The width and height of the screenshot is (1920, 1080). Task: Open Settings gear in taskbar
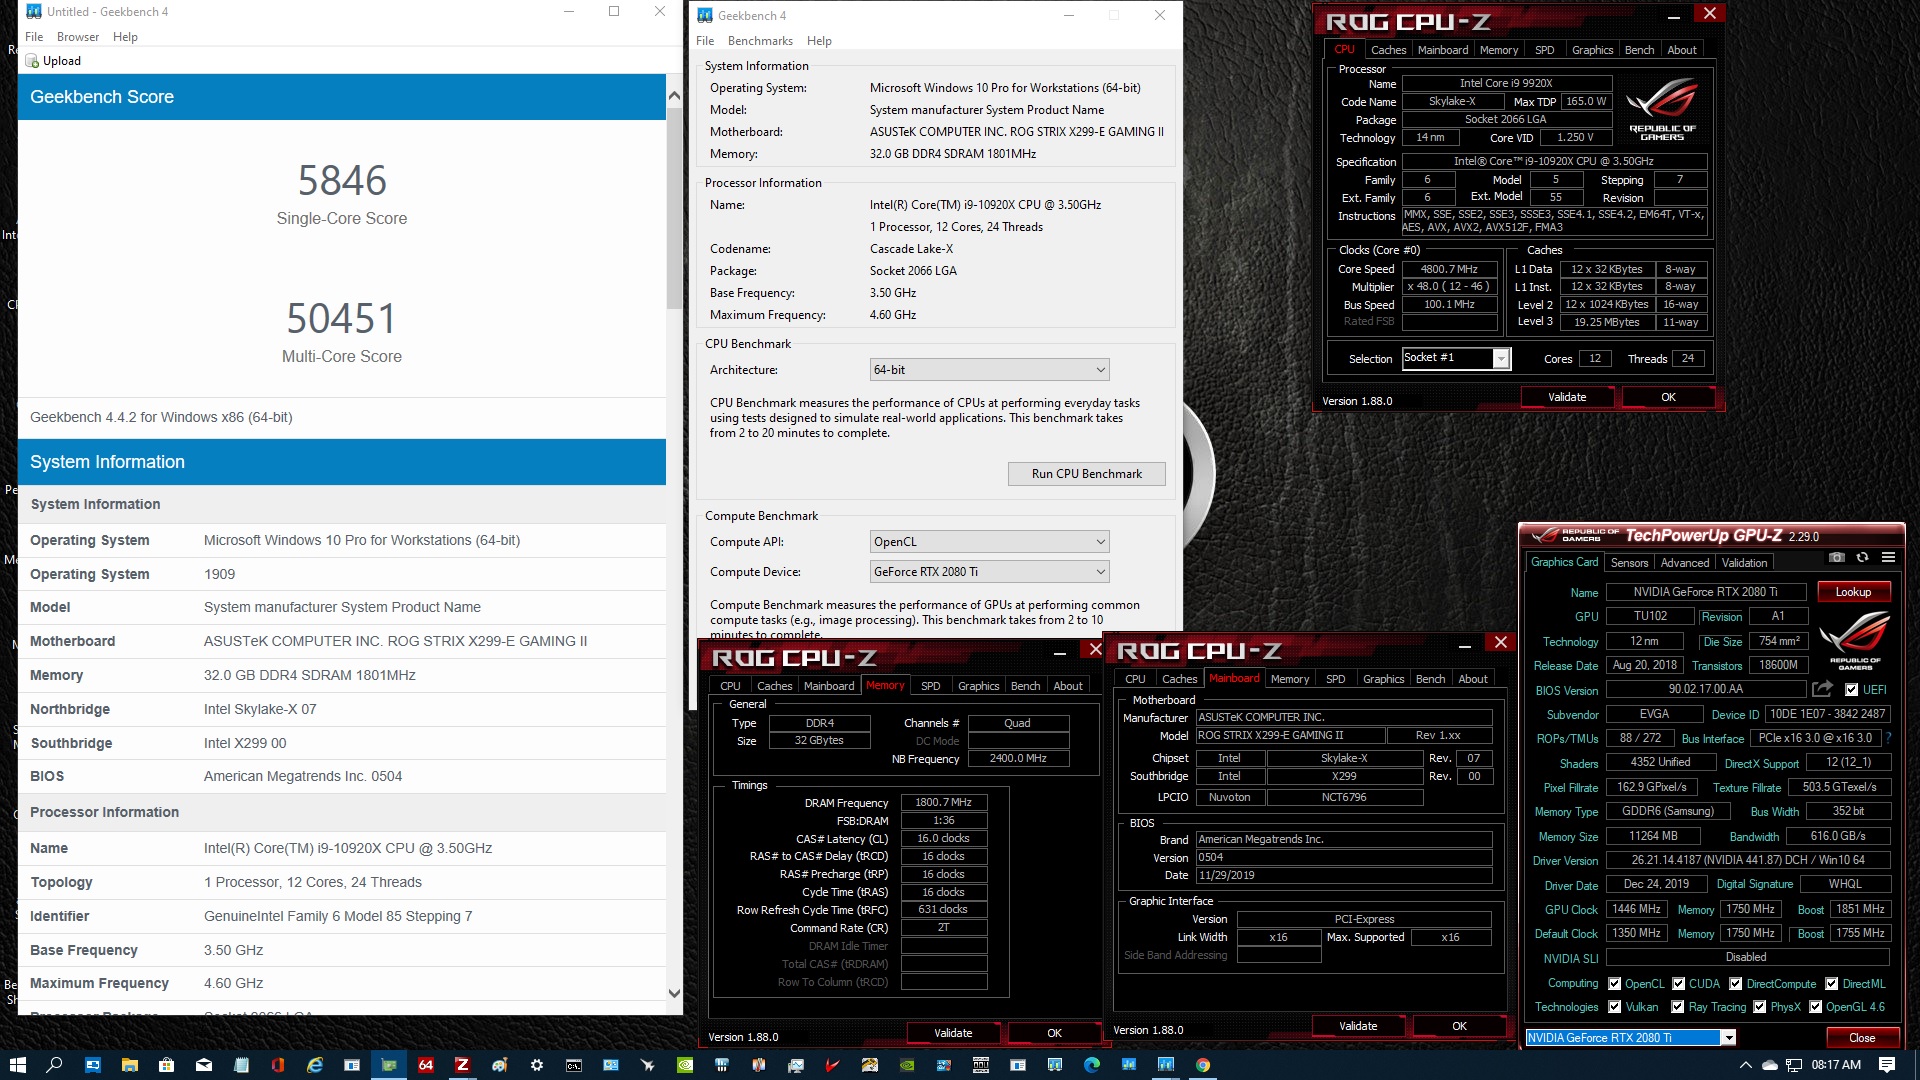(x=536, y=1065)
